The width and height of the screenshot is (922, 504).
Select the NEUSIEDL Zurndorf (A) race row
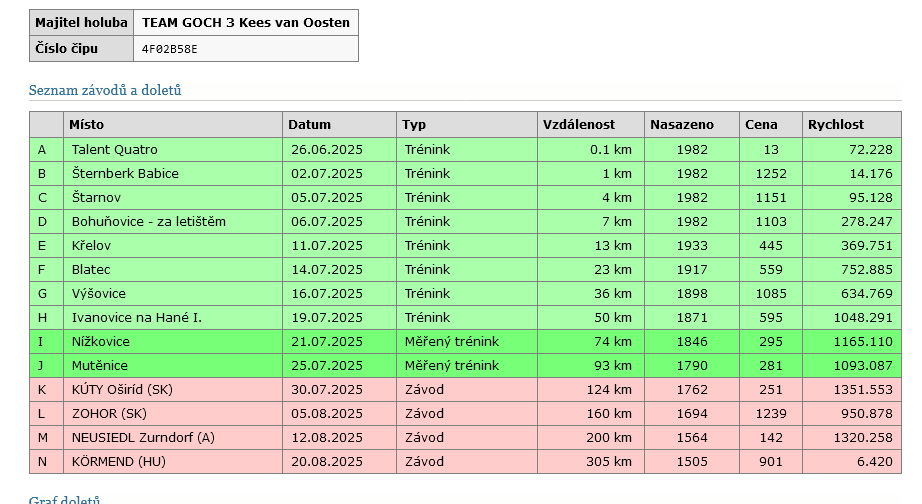[144, 438]
